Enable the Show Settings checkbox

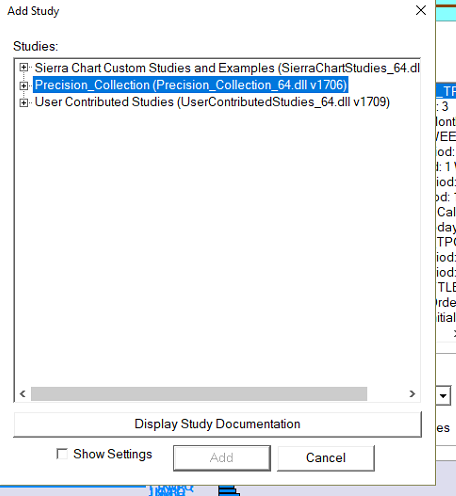pos(62,454)
